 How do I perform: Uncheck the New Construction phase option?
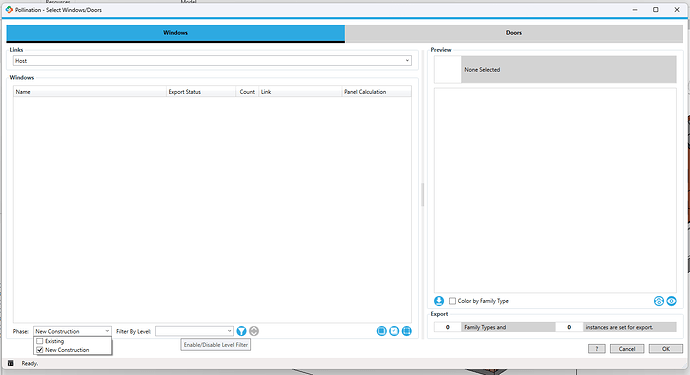point(40,350)
